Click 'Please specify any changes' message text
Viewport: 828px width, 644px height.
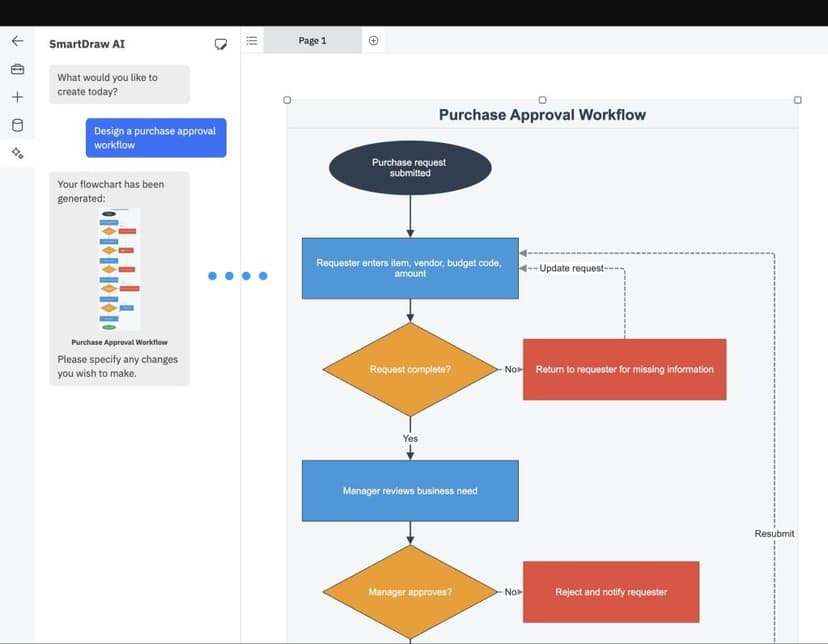click(118, 366)
